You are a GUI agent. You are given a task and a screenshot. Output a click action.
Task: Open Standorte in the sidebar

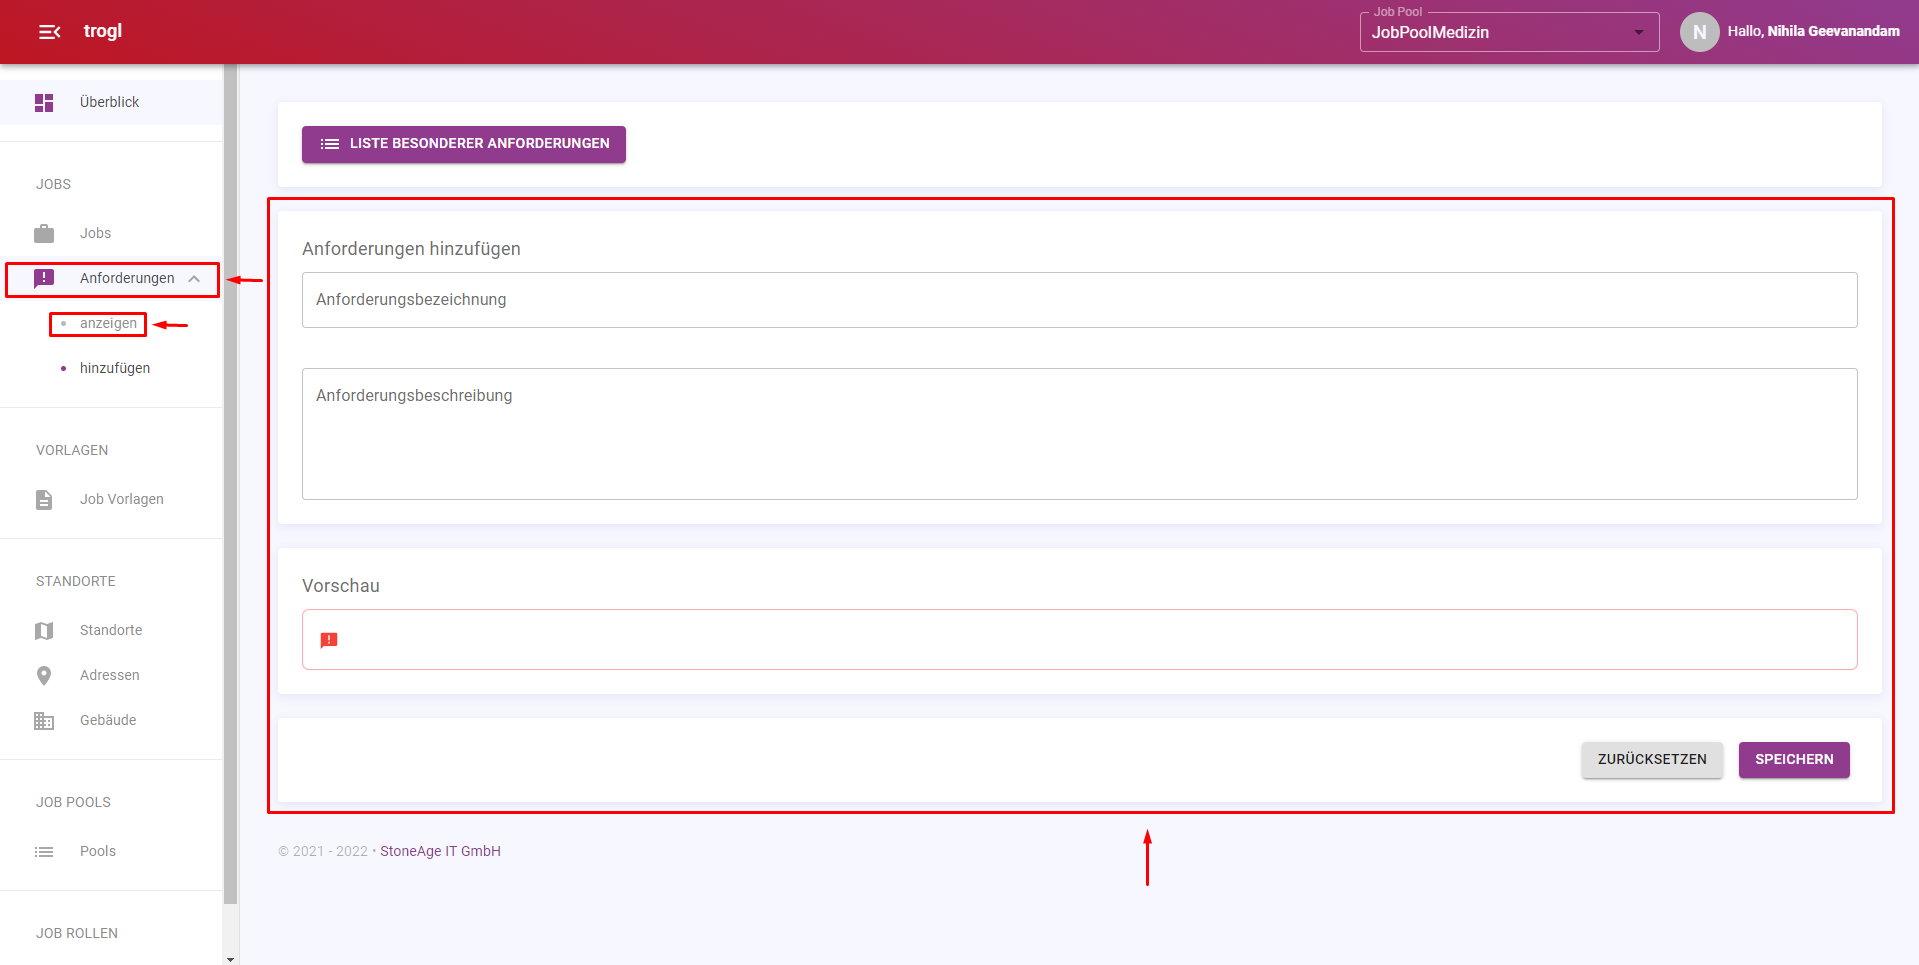point(112,630)
